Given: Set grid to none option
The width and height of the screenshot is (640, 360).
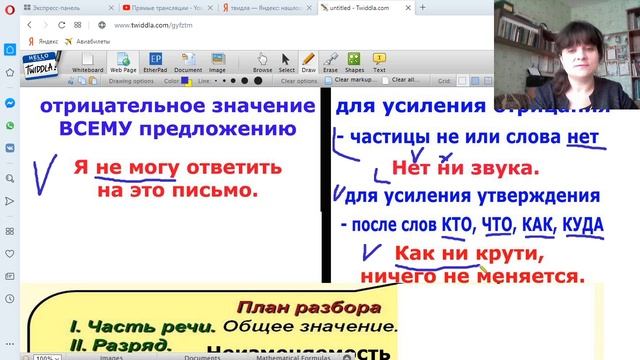Looking at the screenshot, I should [462, 81].
